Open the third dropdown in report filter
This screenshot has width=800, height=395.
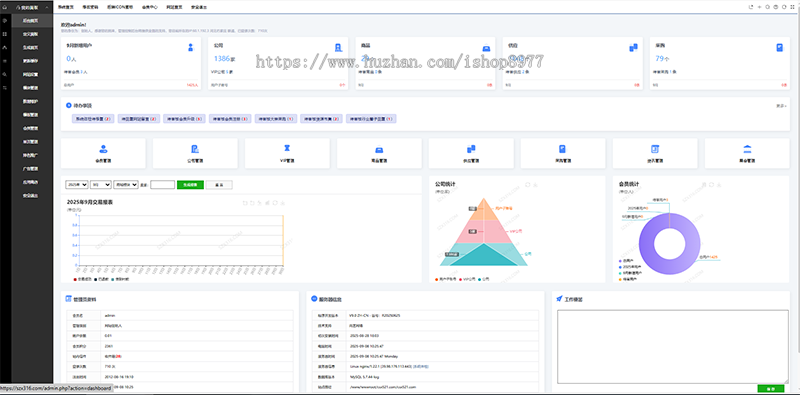(x=126, y=185)
